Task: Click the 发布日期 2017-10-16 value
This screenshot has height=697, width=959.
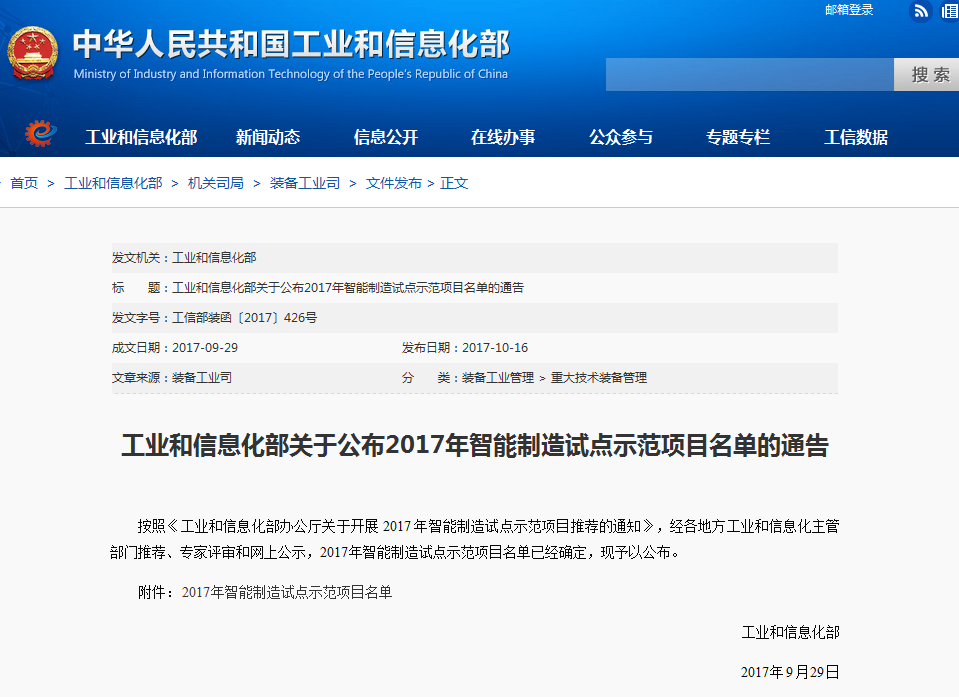Action: [495, 348]
